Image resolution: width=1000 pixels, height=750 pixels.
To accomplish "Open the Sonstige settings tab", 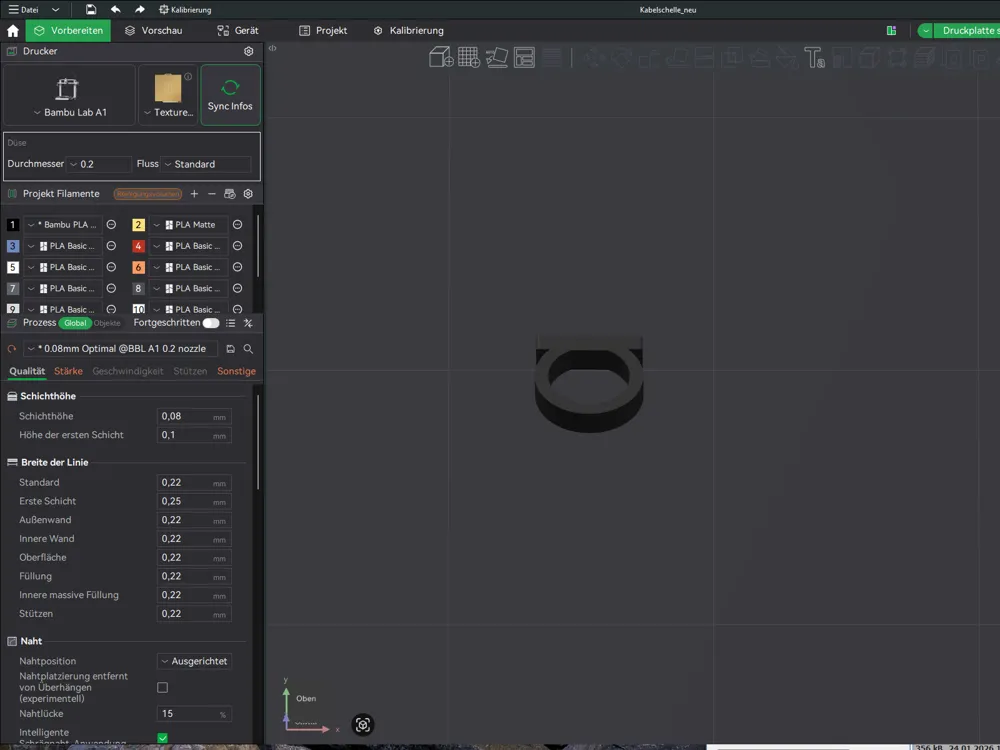I will tap(236, 371).
